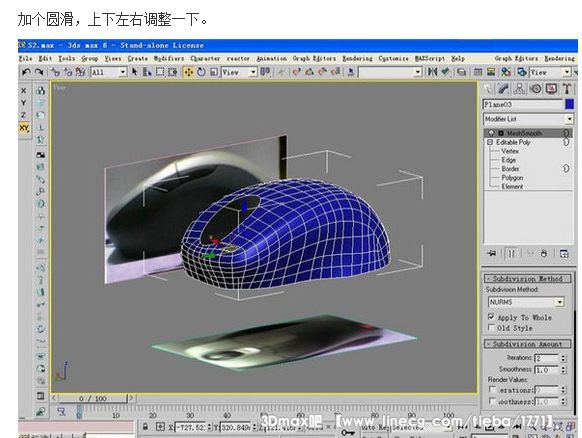The height and width of the screenshot is (438, 582).
Task: Switch to the Hierarchy command panel
Action: tap(519, 89)
